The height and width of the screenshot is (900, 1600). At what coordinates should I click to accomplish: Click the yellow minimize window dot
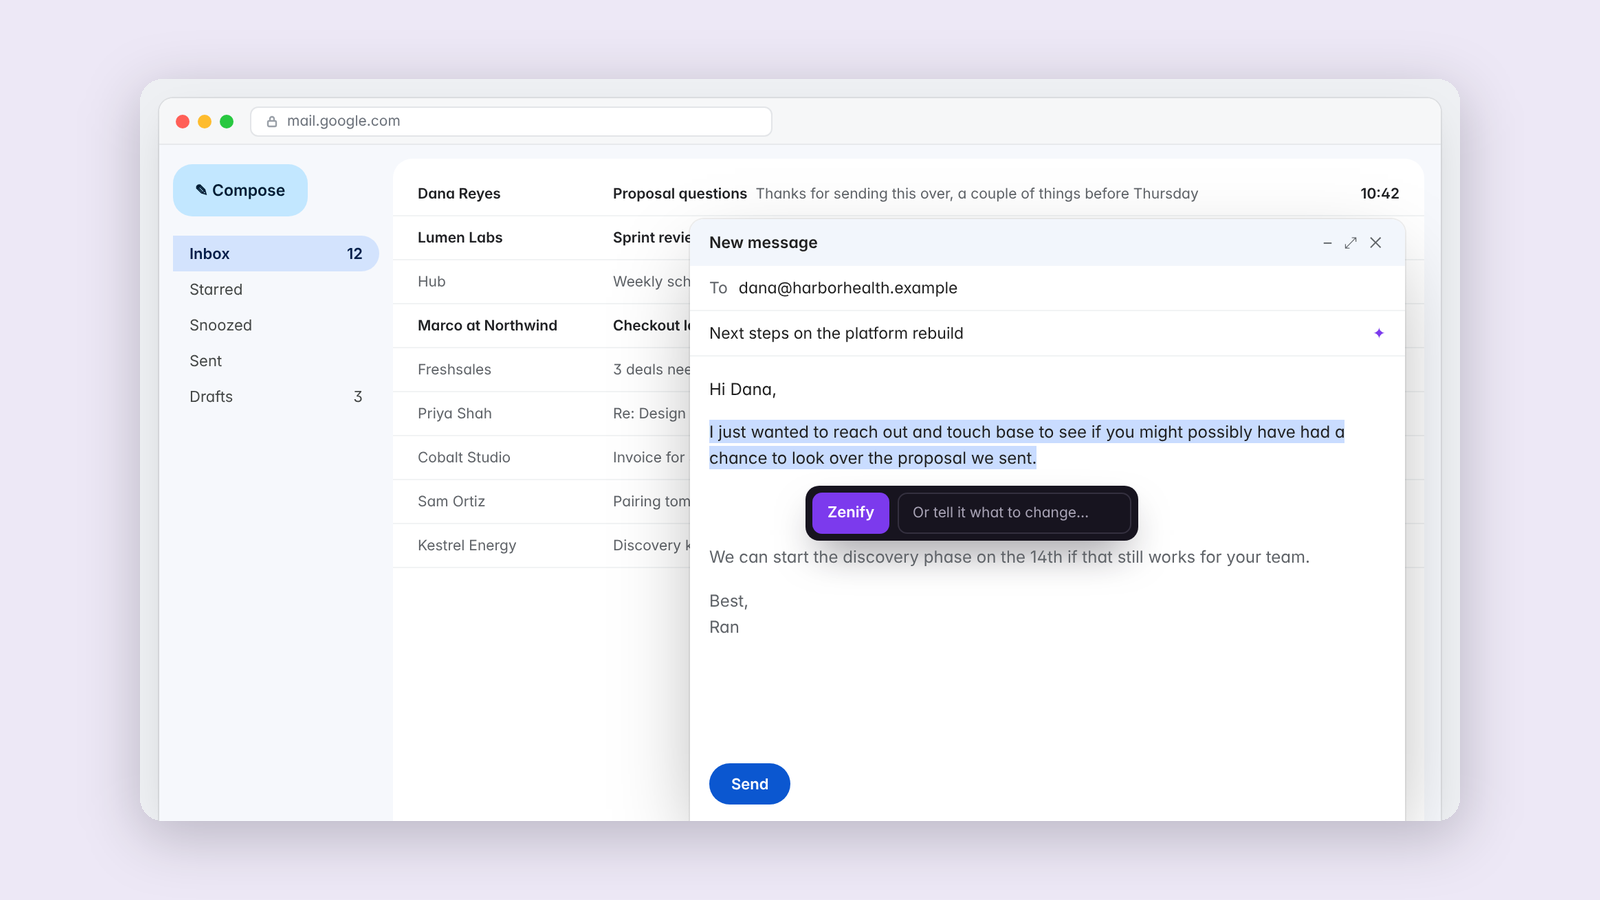click(x=205, y=121)
